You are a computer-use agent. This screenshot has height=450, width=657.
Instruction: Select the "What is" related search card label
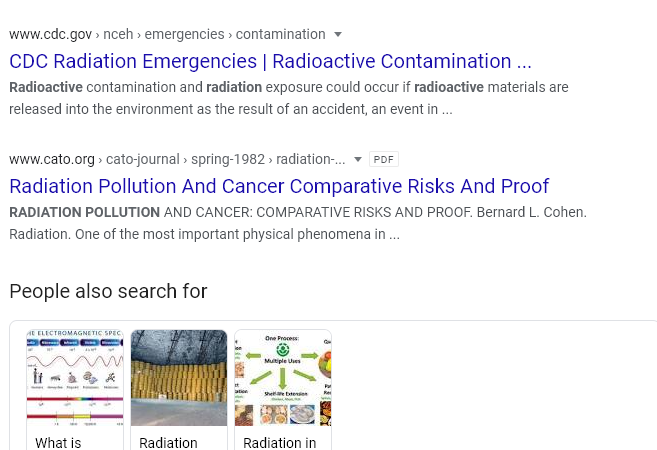pyautogui.click(x=58, y=443)
